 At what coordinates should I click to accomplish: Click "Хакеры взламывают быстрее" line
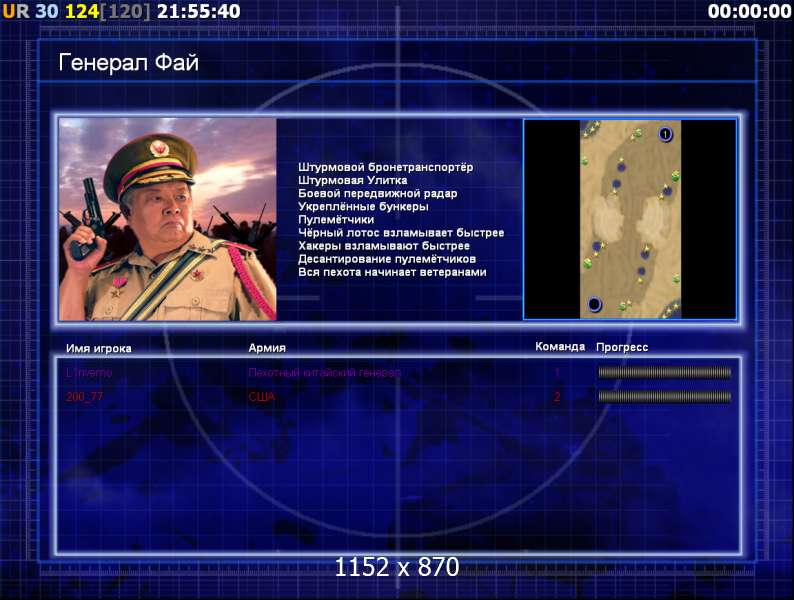[384, 246]
